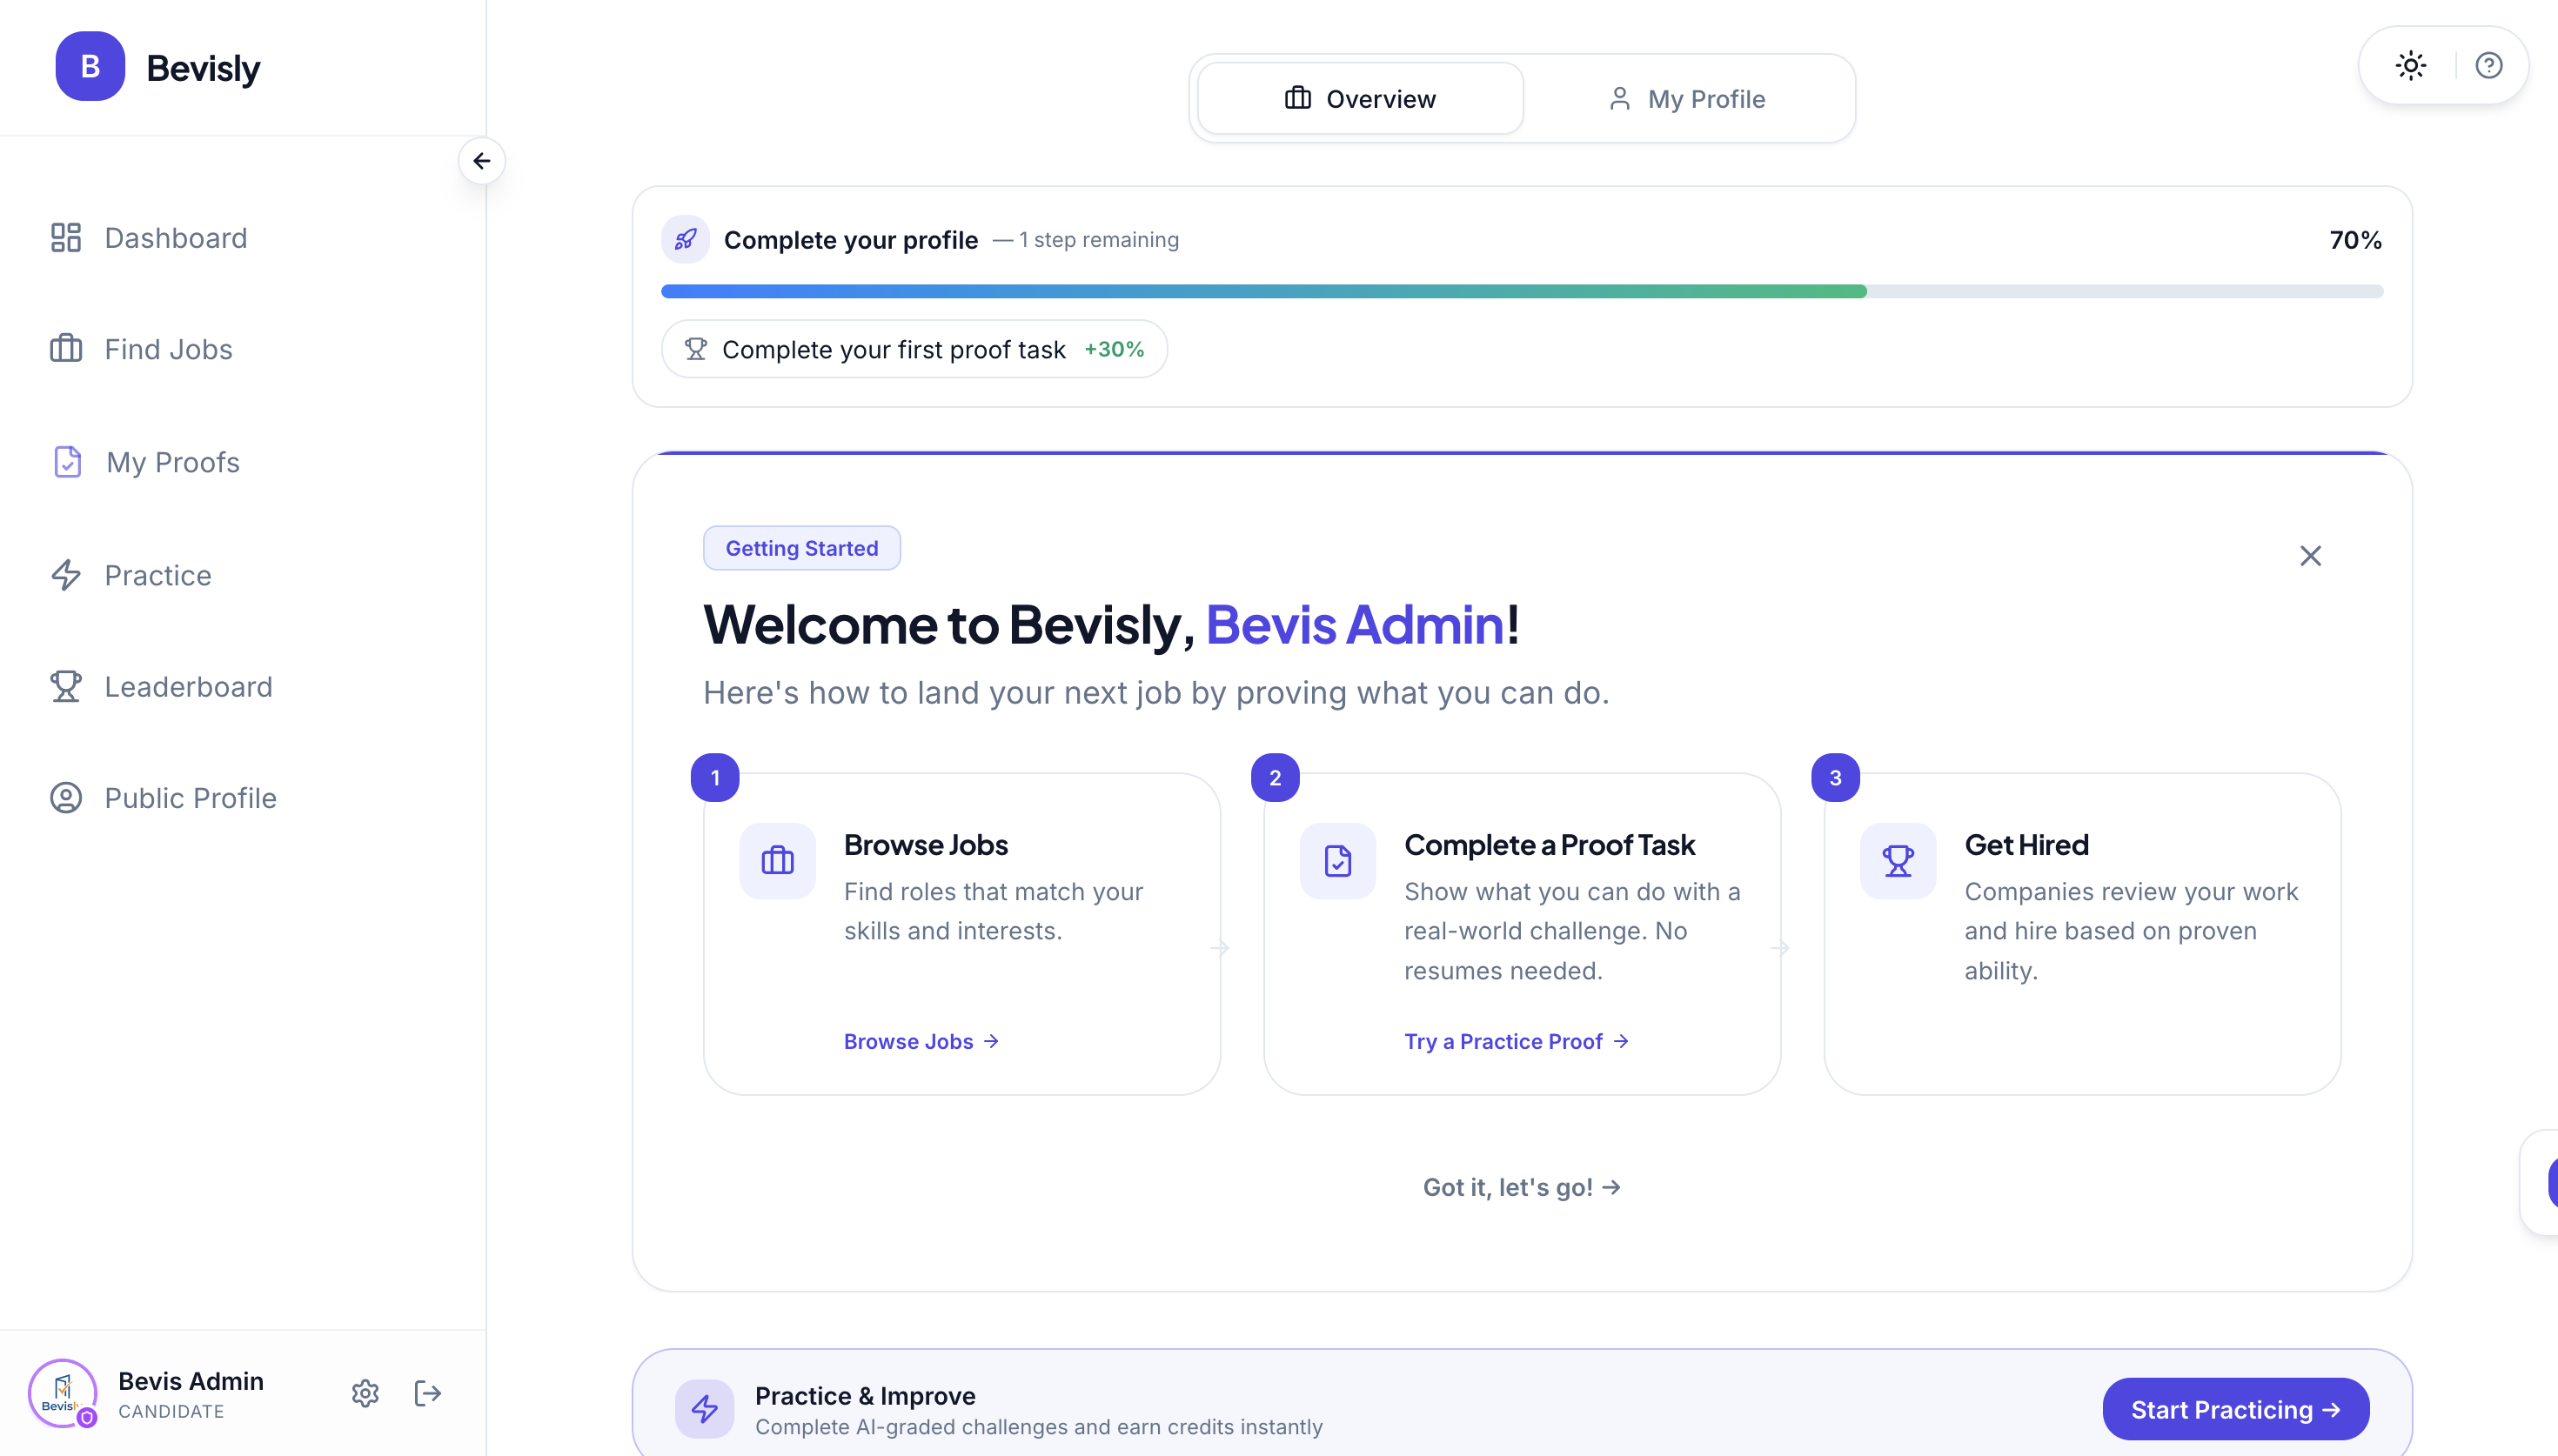Open help via question mark icon
Screen dimensions: 2558x1456
click(x=2488, y=66)
